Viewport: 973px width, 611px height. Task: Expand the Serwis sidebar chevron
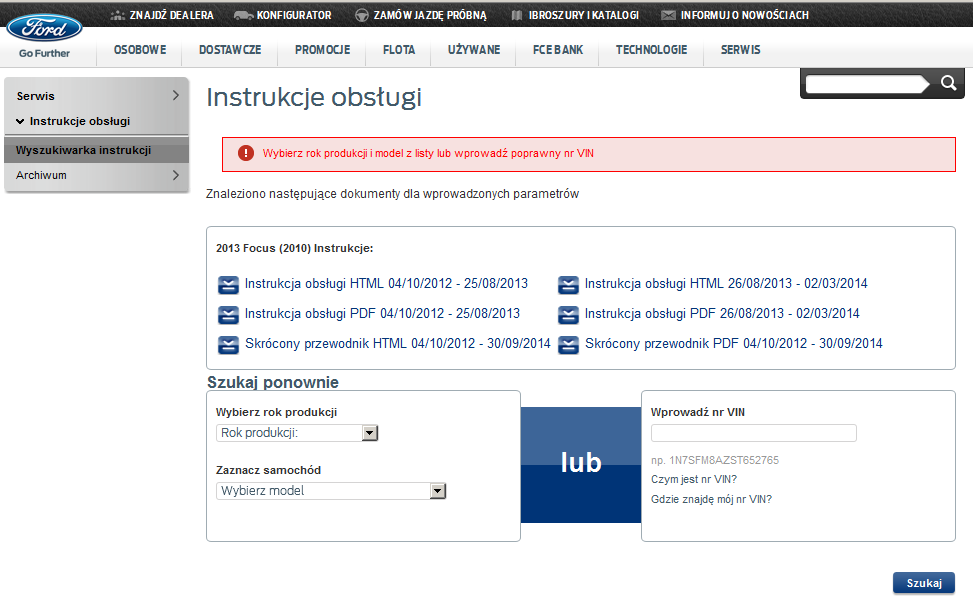point(176,96)
